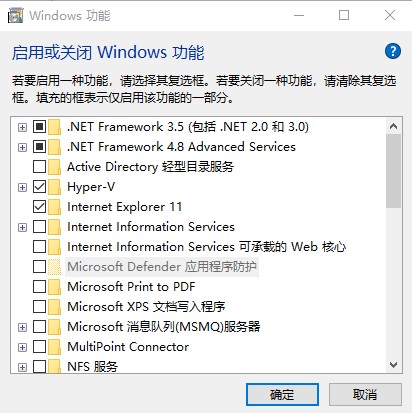Image resolution: width=412 pixels, height=413 pixels.
Task: Disable the Internet Explorer 11 checkbox
Action: coord(39,207)
